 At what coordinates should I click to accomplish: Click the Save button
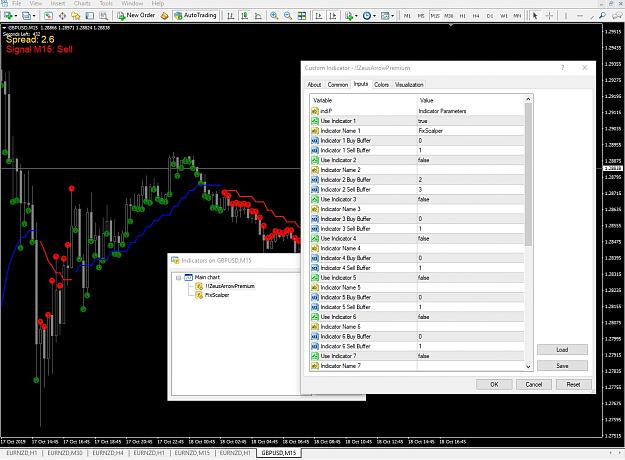[562, 366]
